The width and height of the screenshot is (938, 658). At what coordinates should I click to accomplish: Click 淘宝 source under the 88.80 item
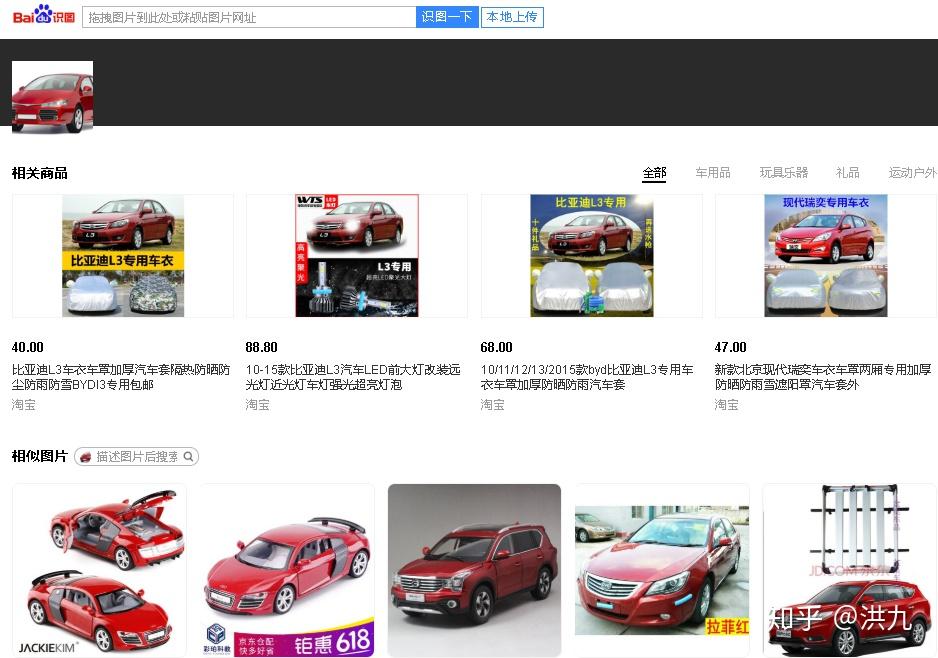[258, 405]
